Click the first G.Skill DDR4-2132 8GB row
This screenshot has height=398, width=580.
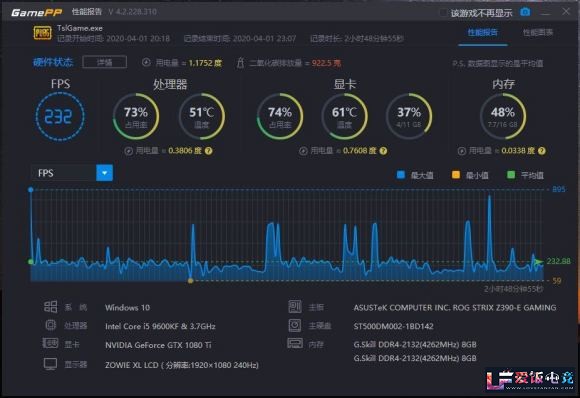tap(415, 344)
